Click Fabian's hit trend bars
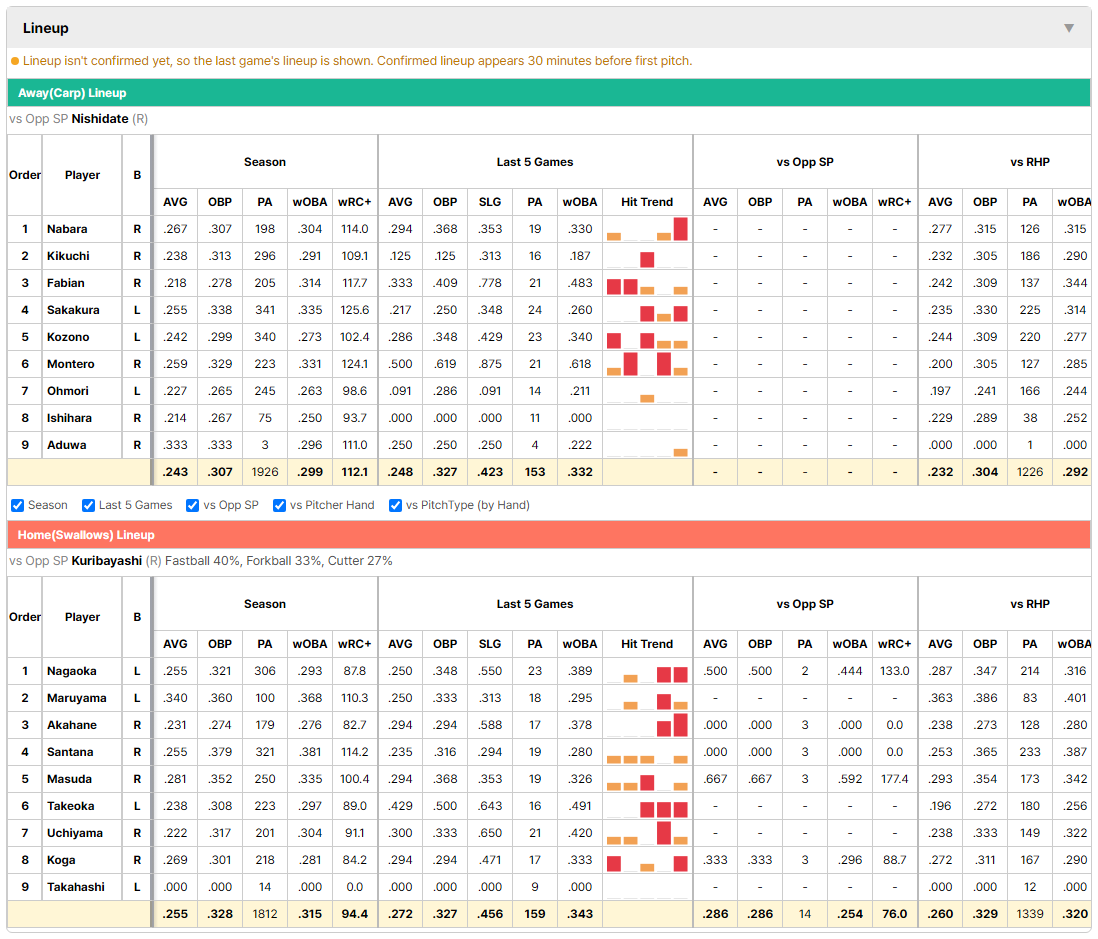1098x939 pixels. [x=647, y=283]
